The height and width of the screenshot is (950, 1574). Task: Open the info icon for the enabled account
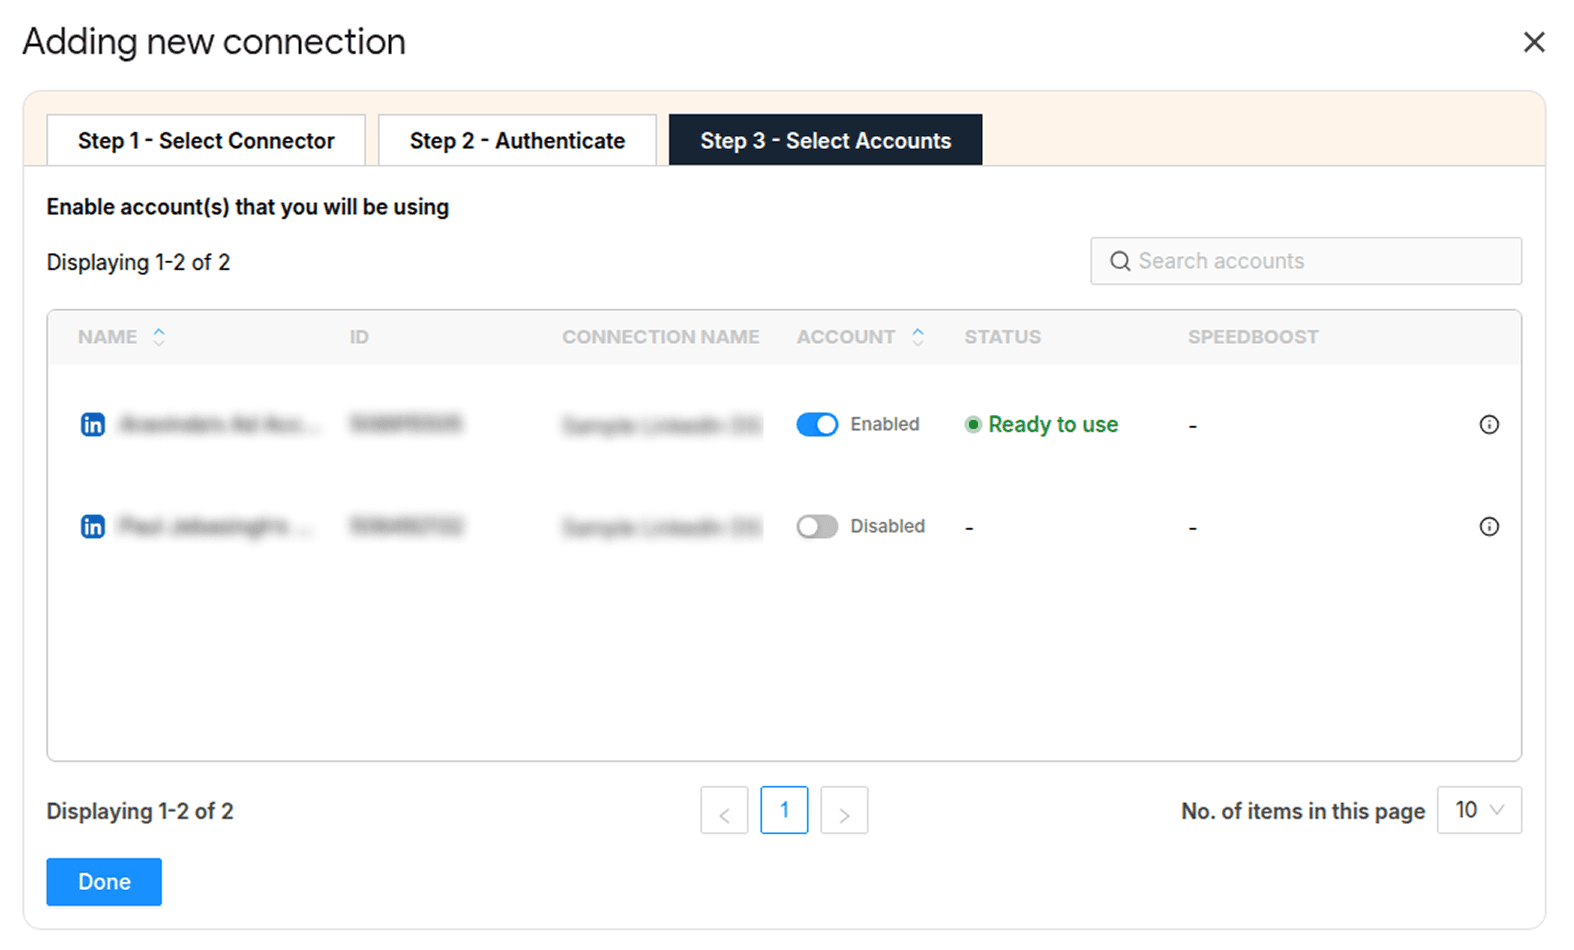point(1489,424)
